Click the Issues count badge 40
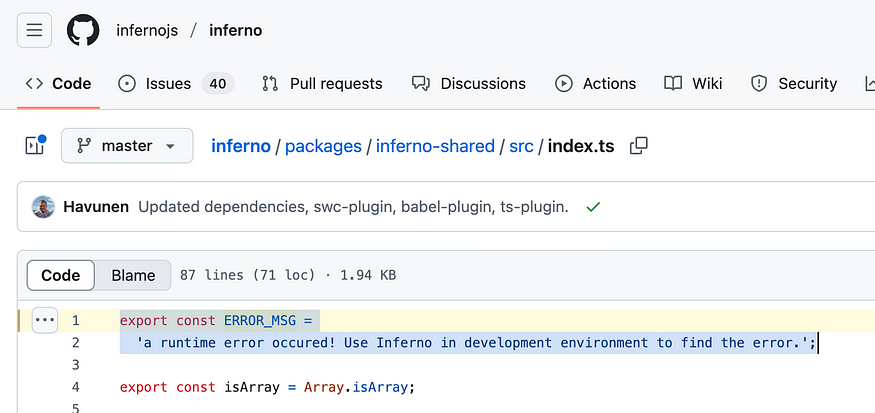 point(218,84)
